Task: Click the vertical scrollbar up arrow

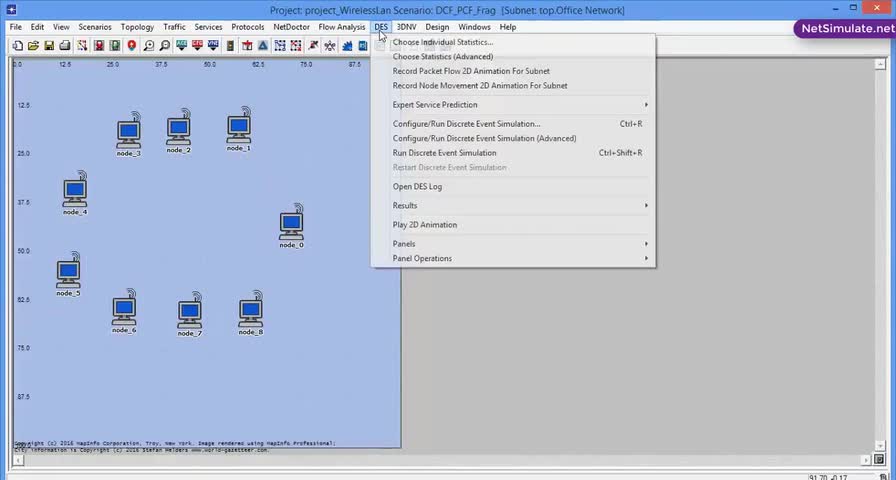Action: click(x=880, y=64)
